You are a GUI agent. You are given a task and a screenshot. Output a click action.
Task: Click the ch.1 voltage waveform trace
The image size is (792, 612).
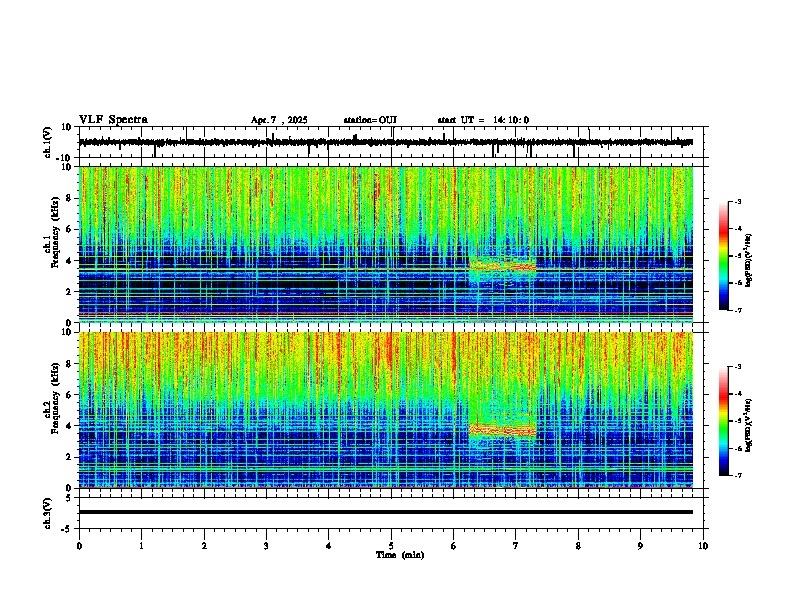pyautogui.click(x=386, y=142)
